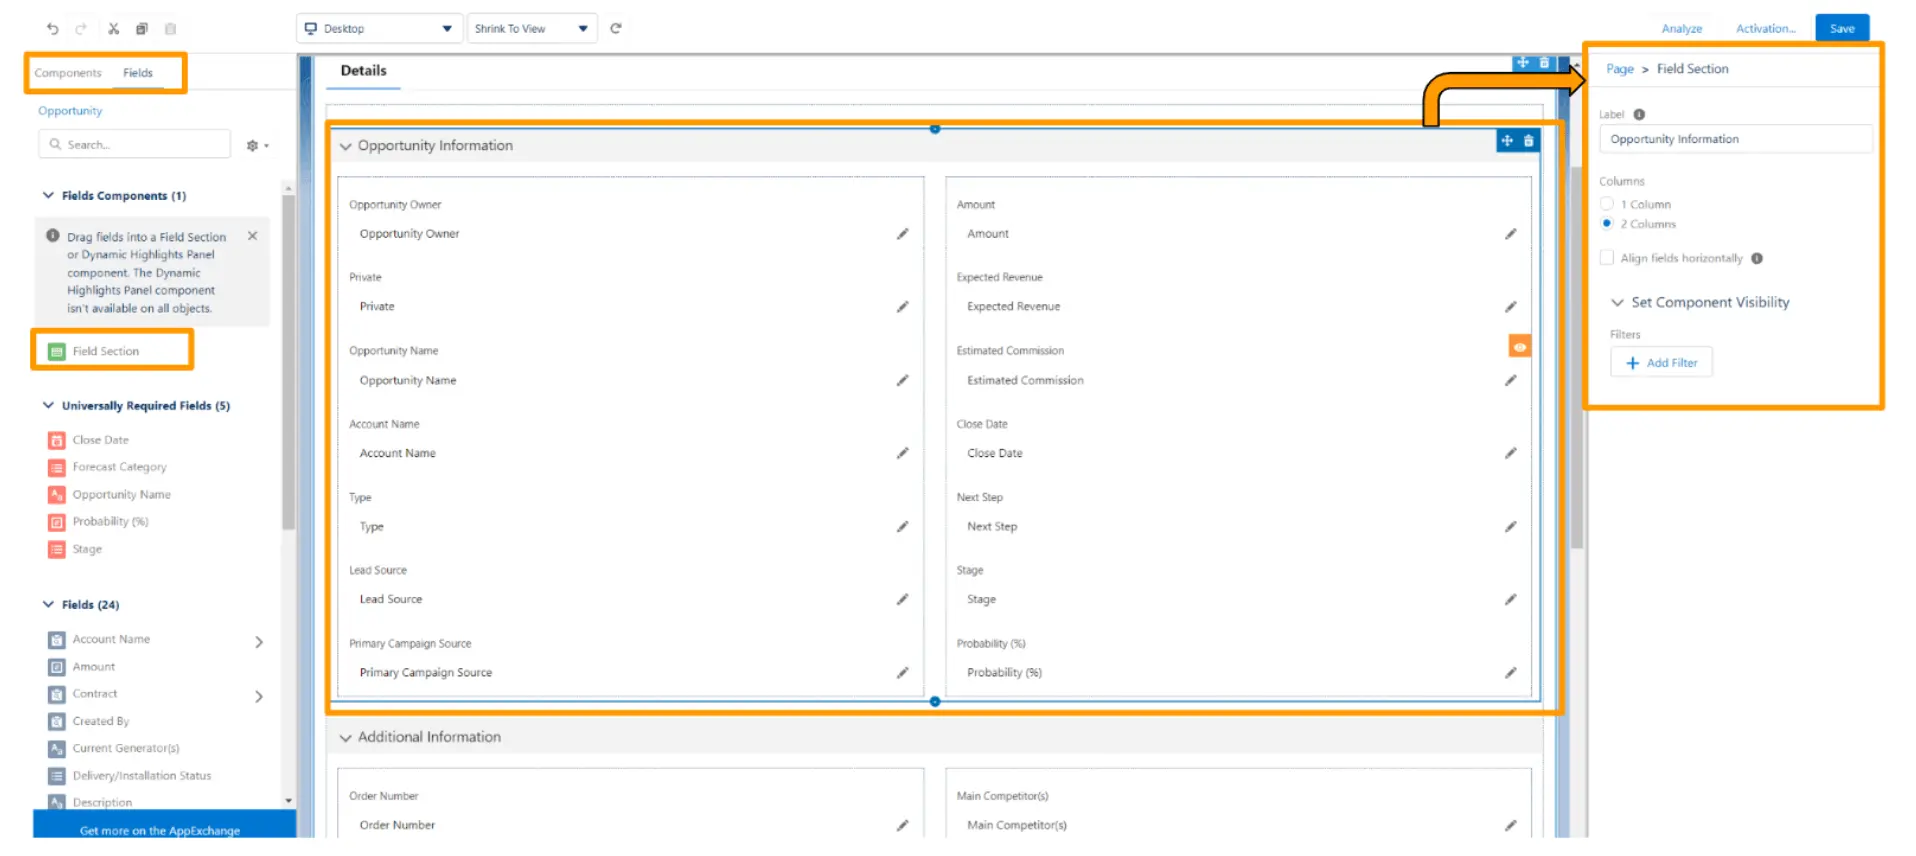Click the trash icon above Details tab

[x=1544, y=62]
